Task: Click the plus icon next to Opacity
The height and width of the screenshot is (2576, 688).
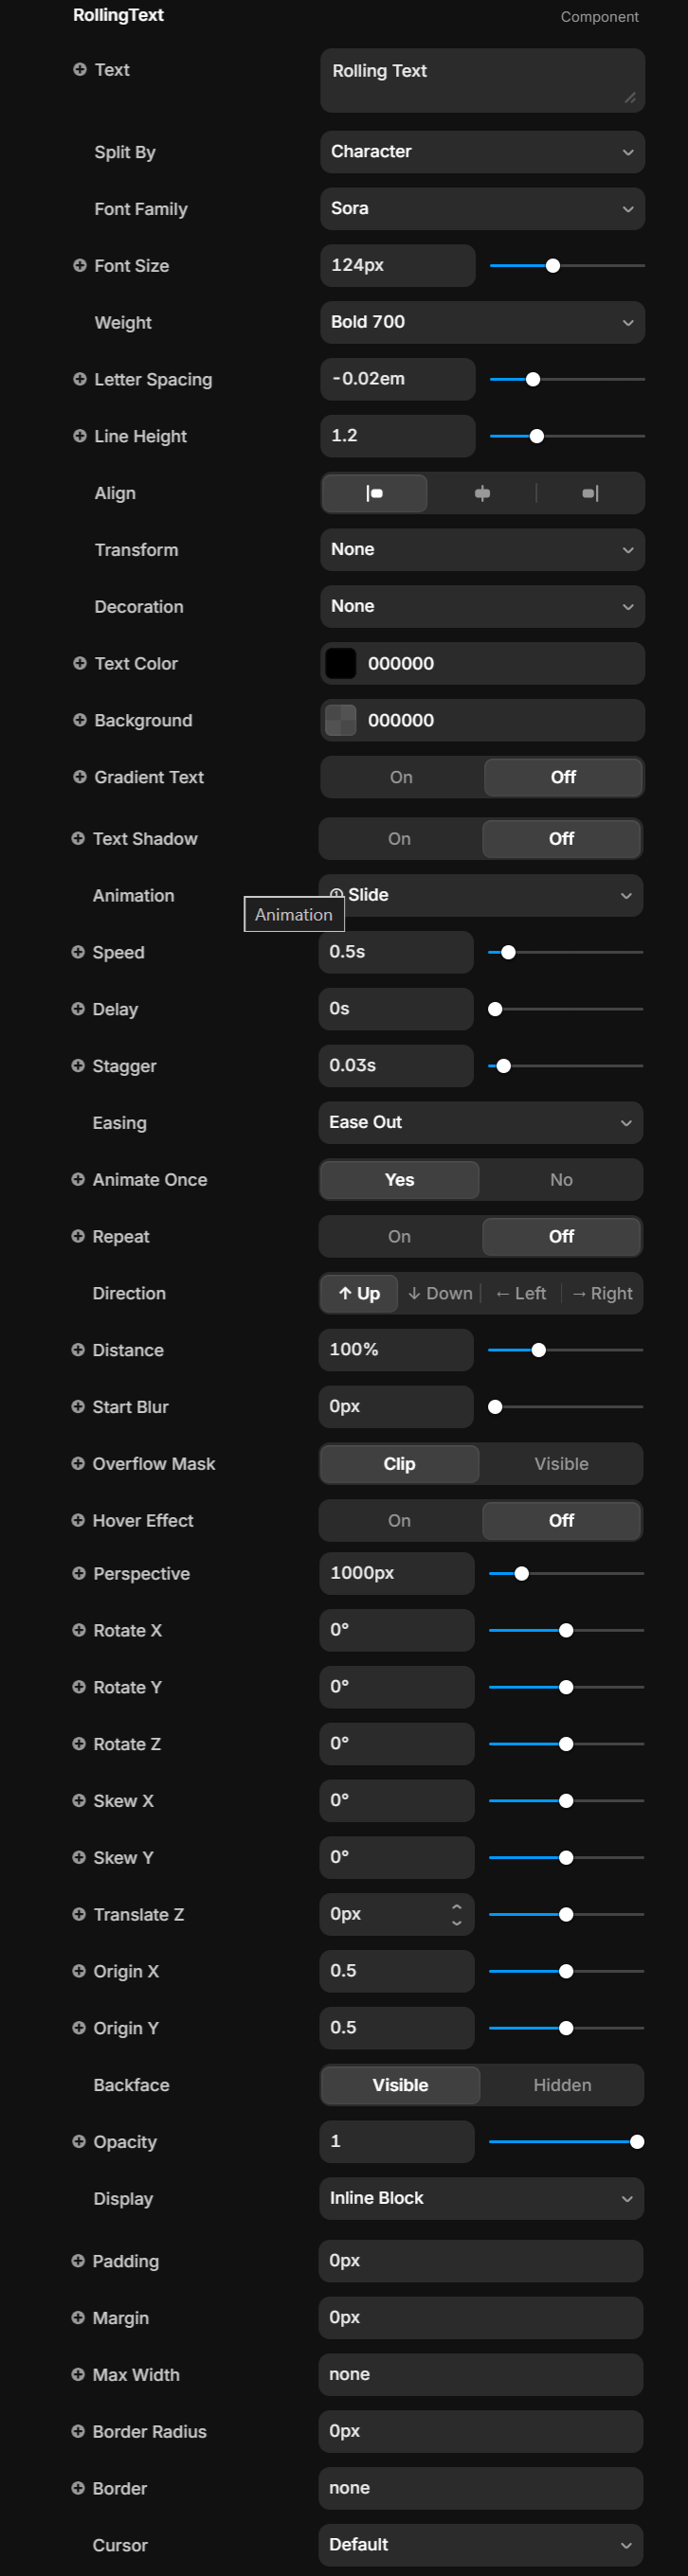Action: pyautogui.click(x=78, y=2141)
